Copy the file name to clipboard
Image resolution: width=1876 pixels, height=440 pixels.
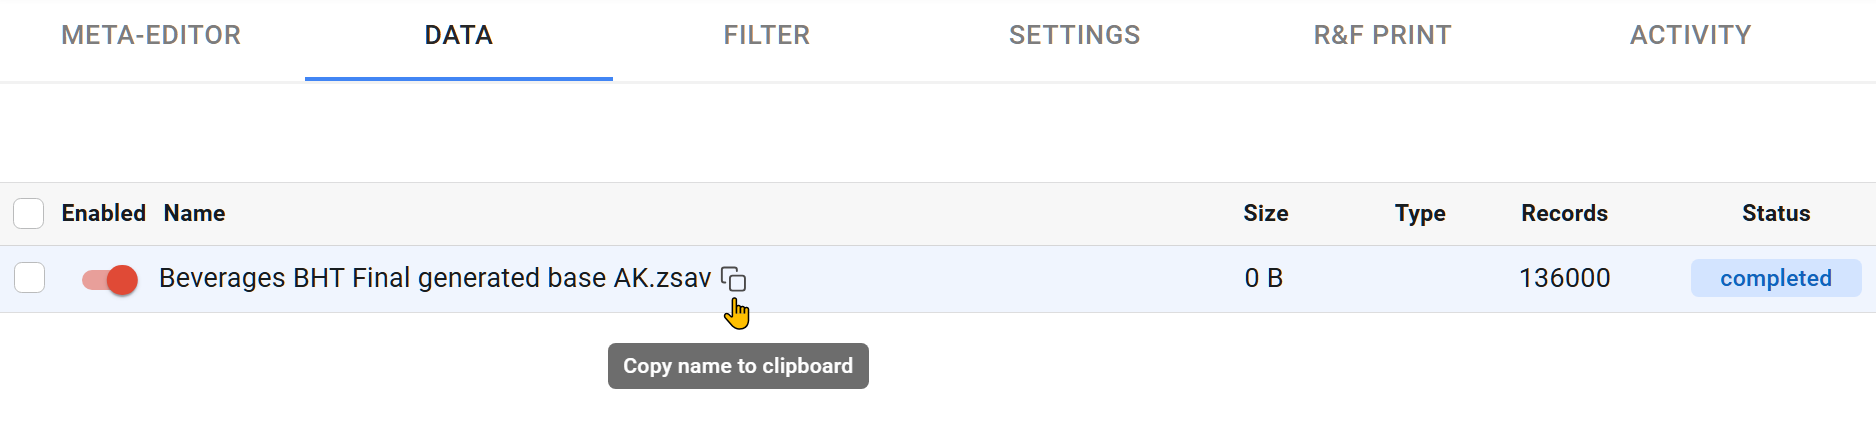click(x=733, y=279)
